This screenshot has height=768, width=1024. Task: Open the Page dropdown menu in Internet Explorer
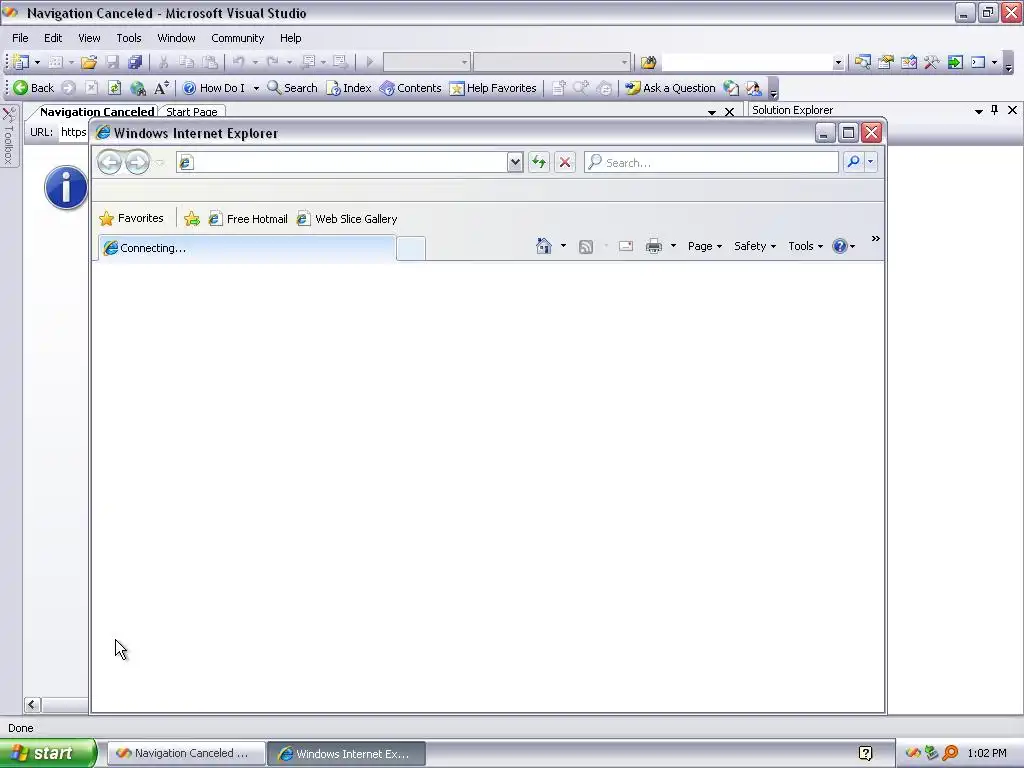[705, 246]
